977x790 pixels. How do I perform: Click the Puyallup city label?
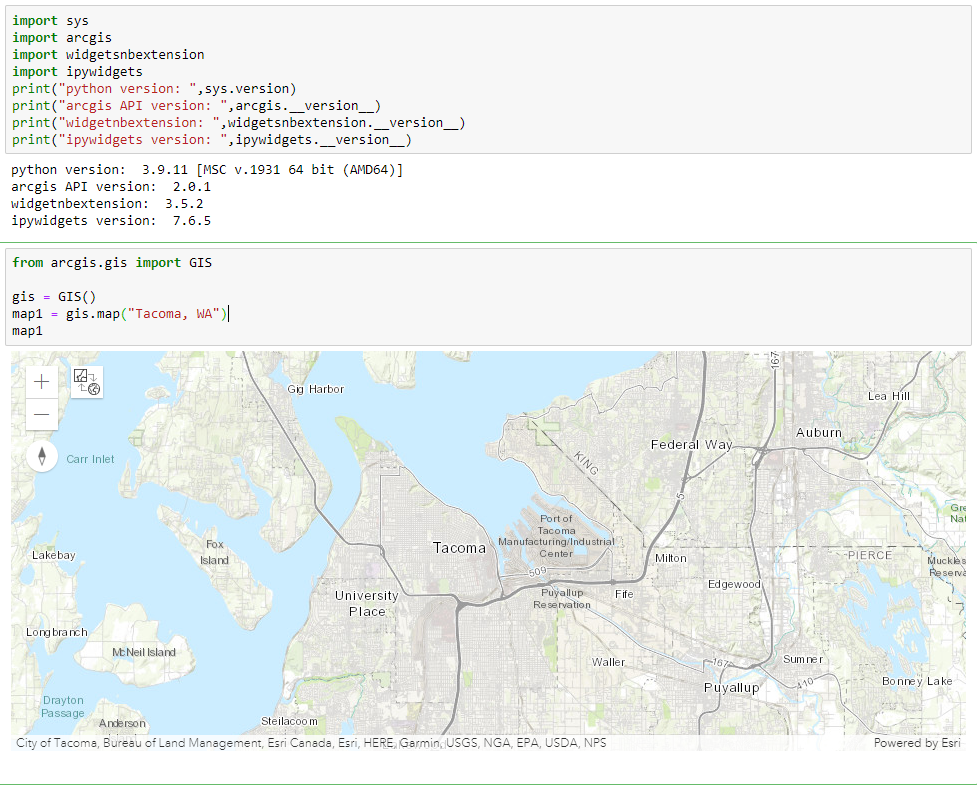click(731, 688)
